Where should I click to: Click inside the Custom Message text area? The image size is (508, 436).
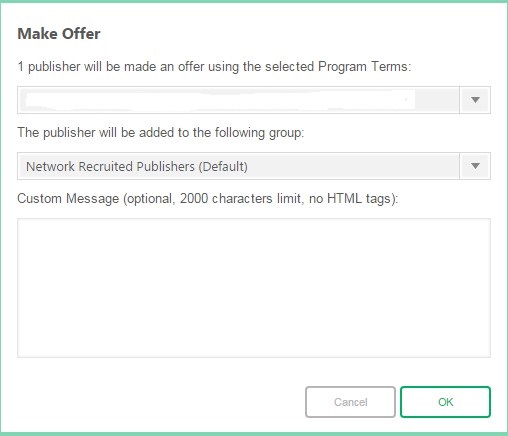(254, 288)
